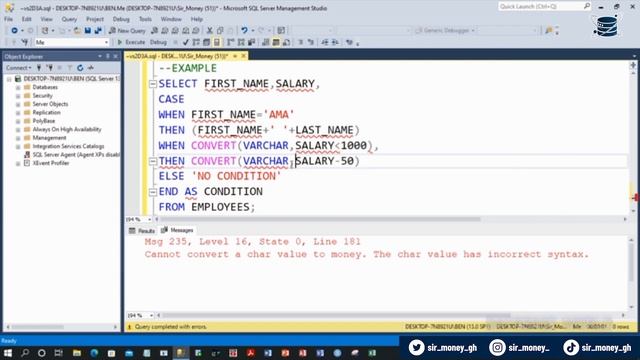This screenshot has height=360, width=640.
Task: Switch to the Results tab
Action: (142, 231)
